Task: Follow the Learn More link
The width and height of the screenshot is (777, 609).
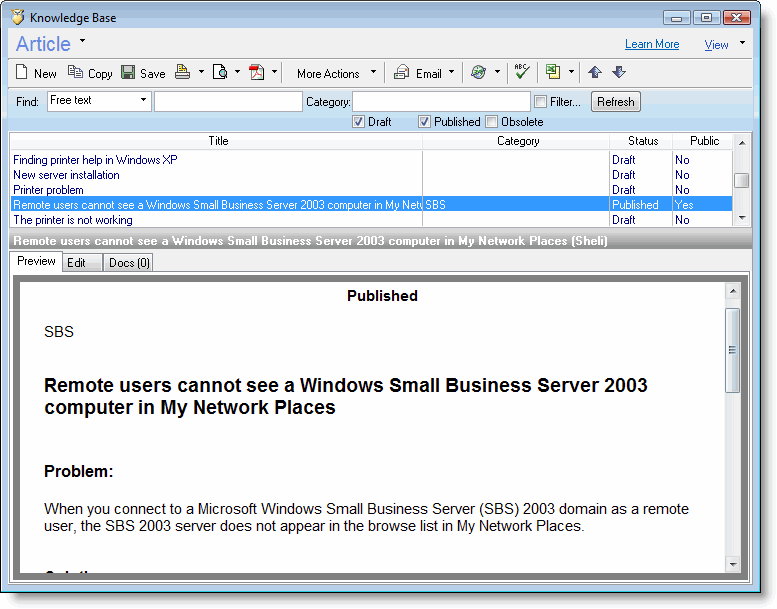Action: [x=651, y=44]
